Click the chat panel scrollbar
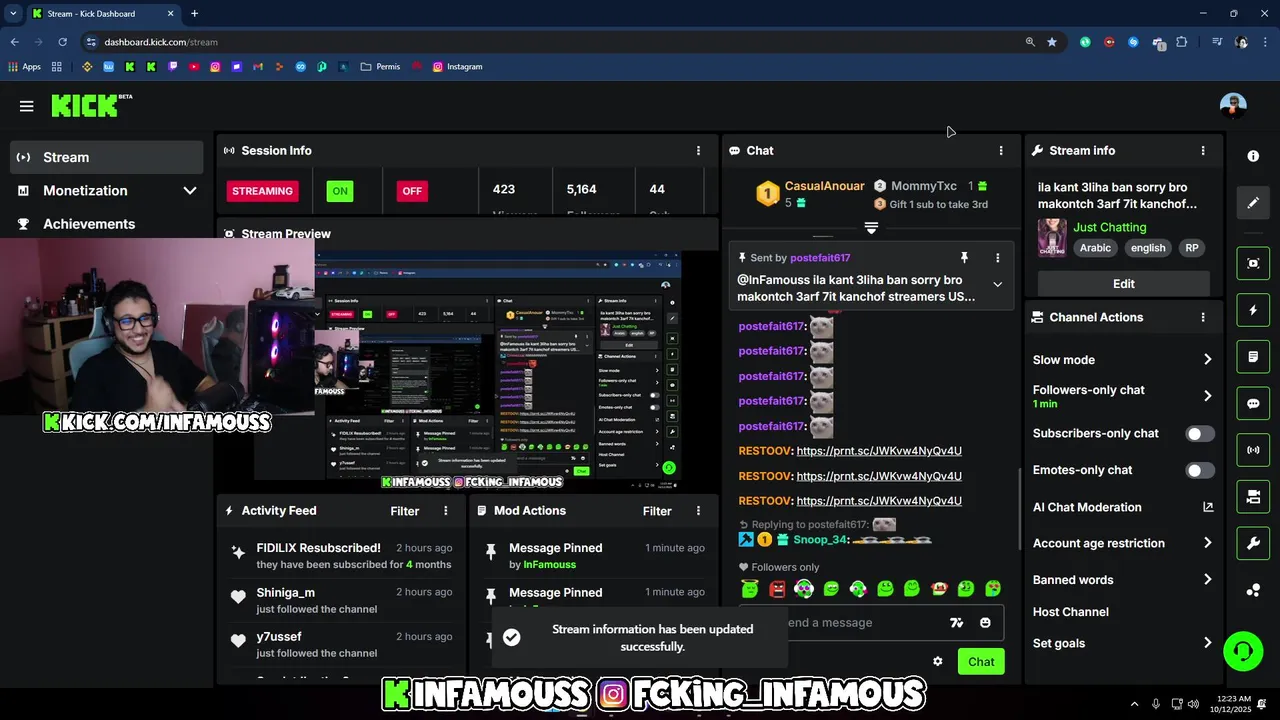Screen dimensions: 1280x720 click(1019, 510)
